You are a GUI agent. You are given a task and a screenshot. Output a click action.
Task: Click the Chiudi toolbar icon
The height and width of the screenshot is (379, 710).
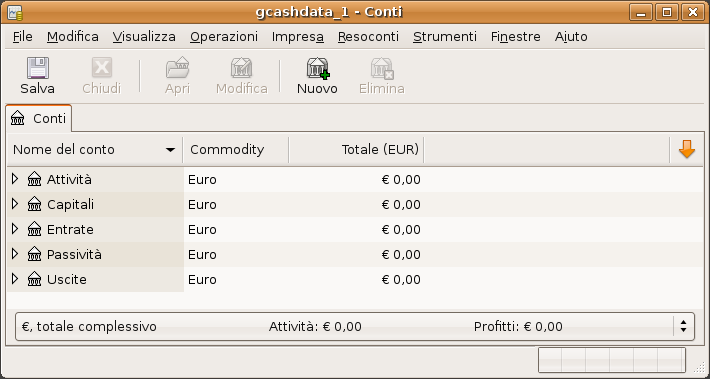point(102,68)
